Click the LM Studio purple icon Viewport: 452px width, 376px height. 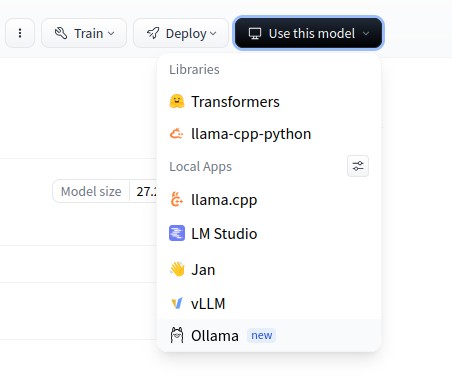(x=177, y=233)
